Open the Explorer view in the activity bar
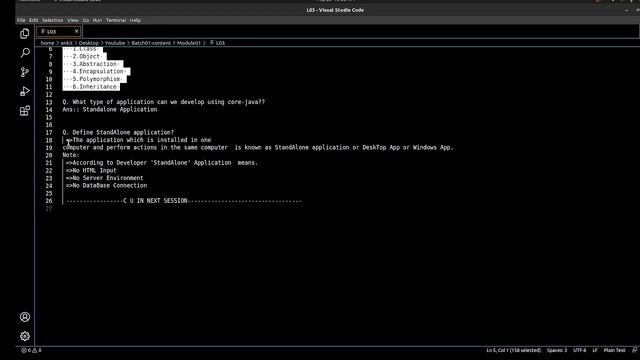Image resolution: width=640 pixels, height=360 pixels. pos(24,33)
